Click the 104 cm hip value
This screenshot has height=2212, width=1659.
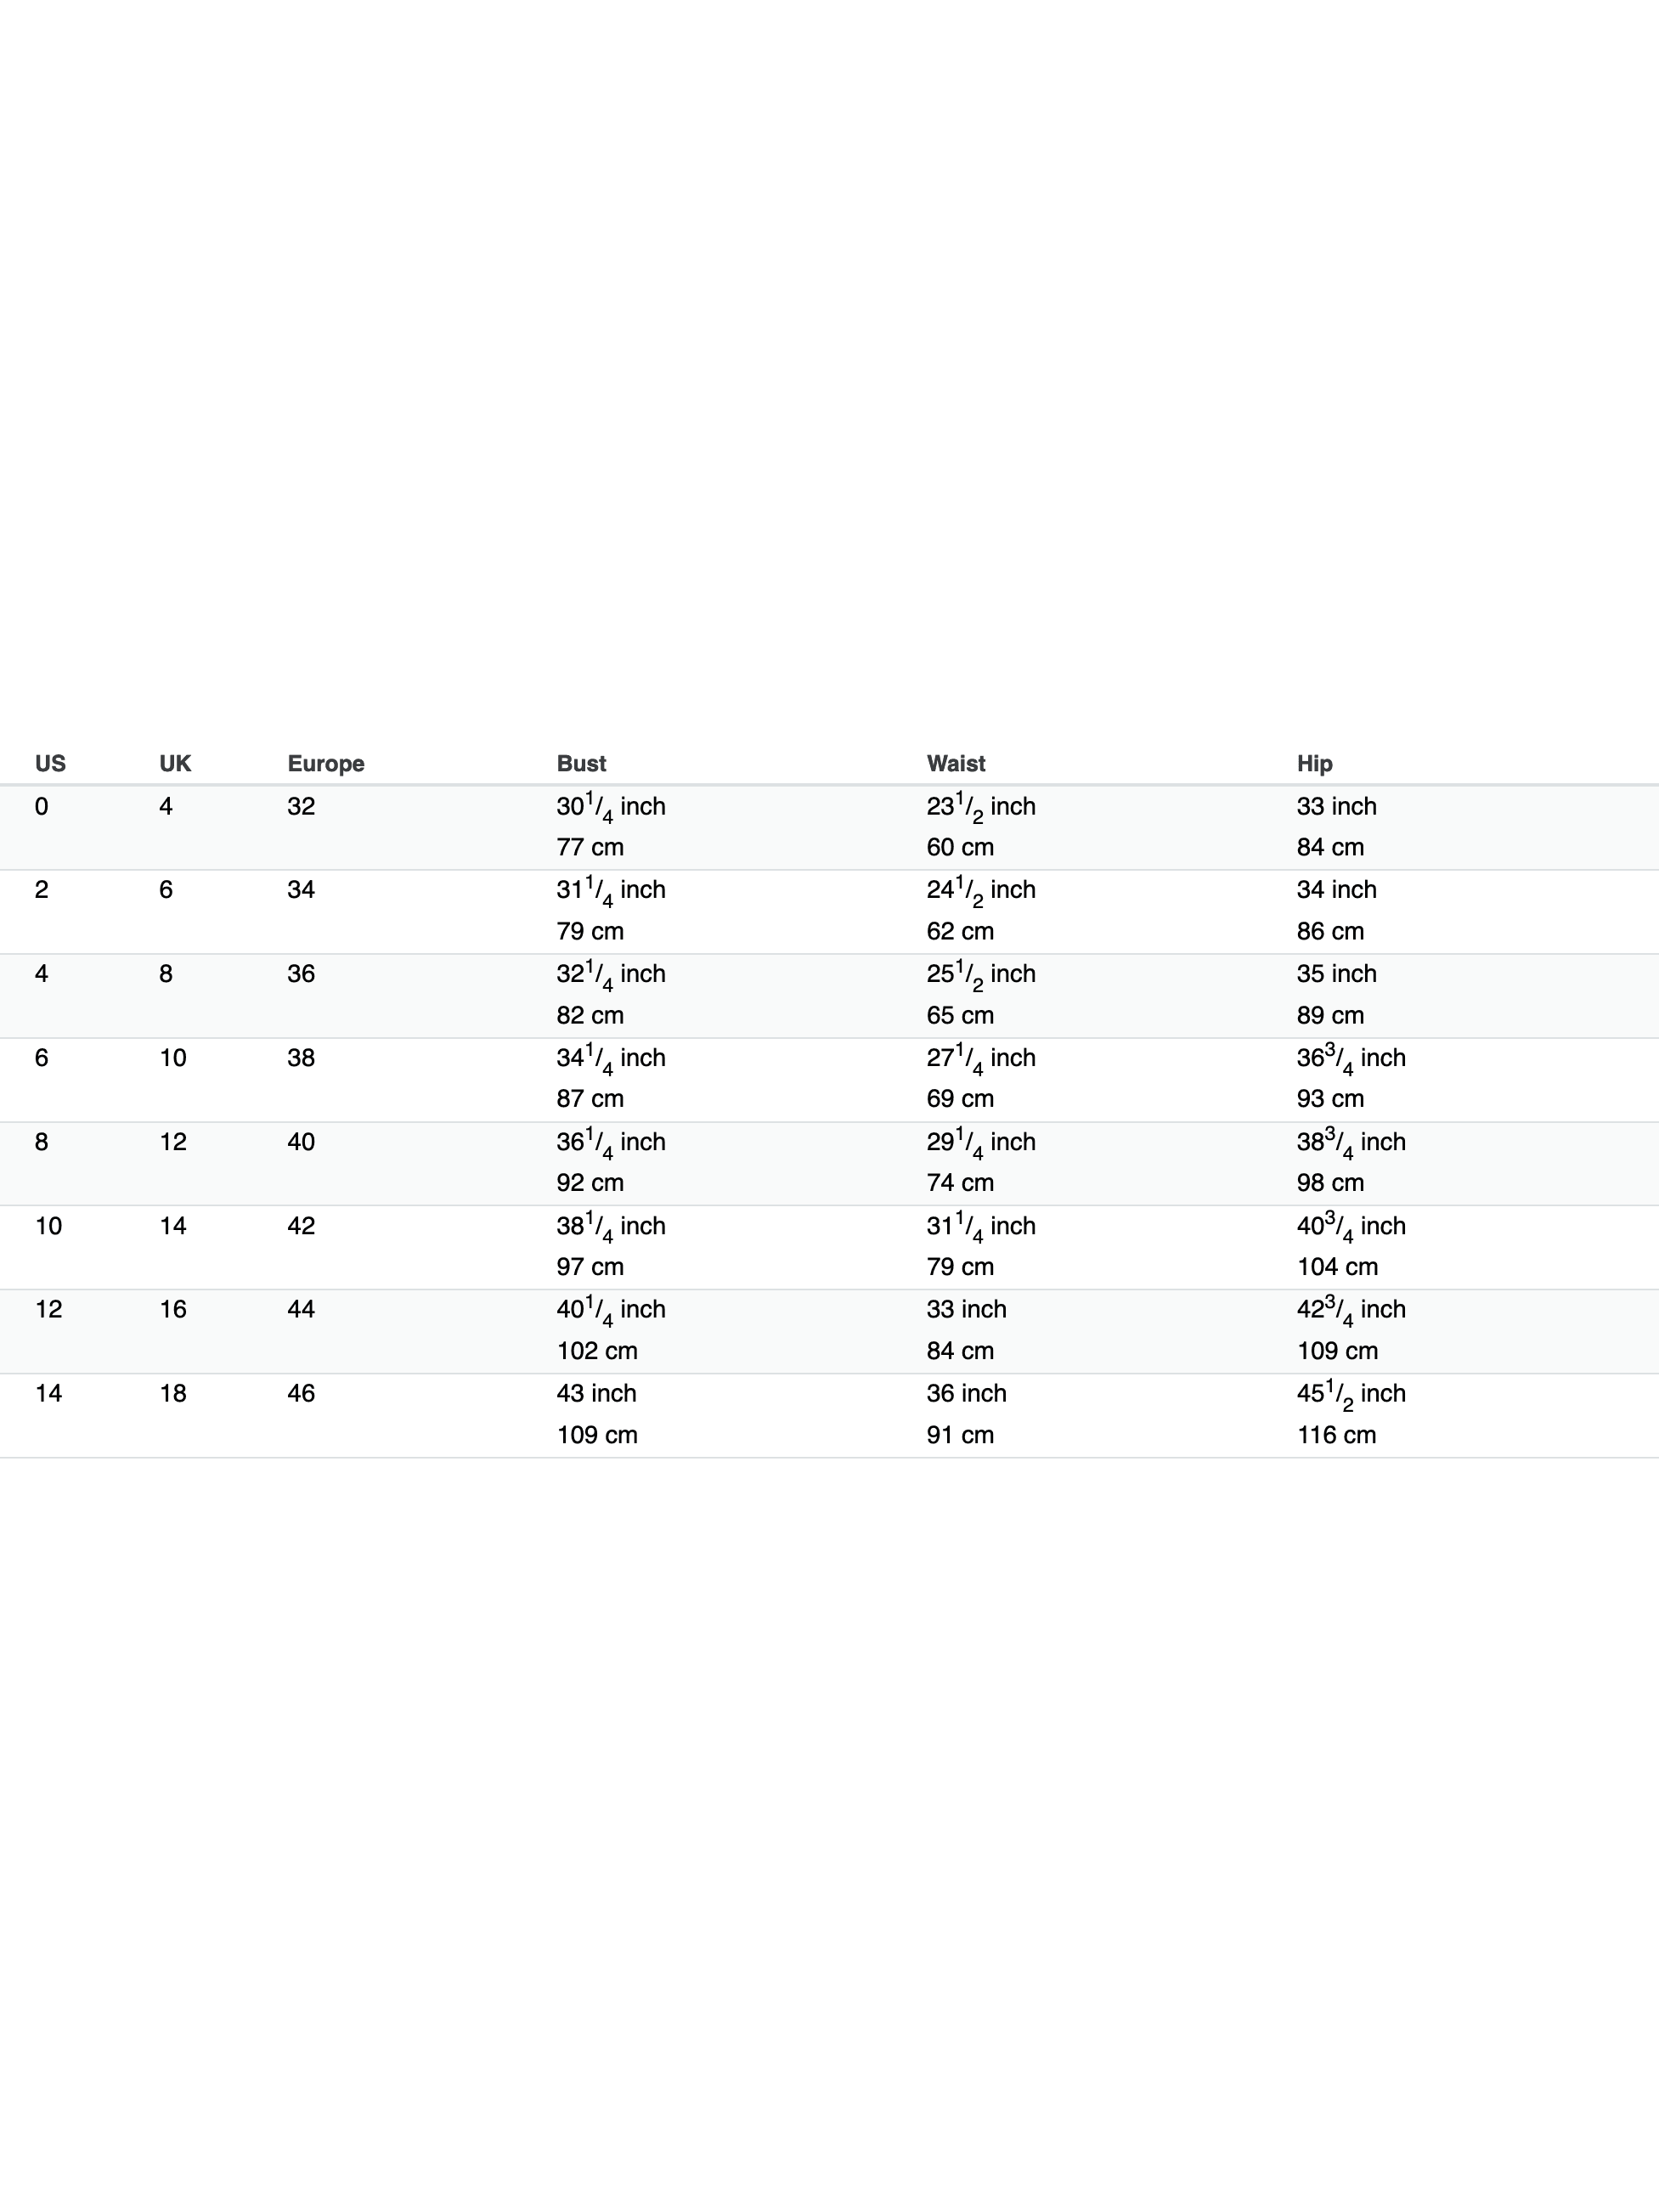(x=1337, y=1266)
